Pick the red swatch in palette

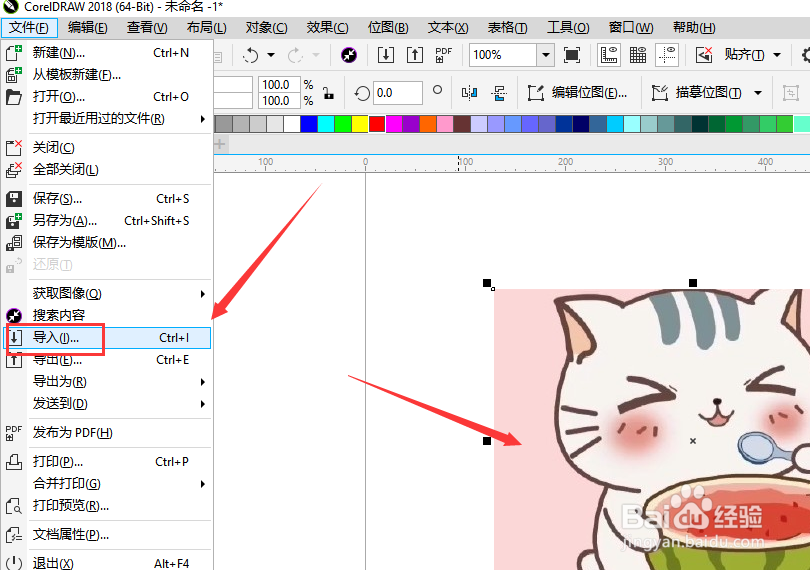377,124
